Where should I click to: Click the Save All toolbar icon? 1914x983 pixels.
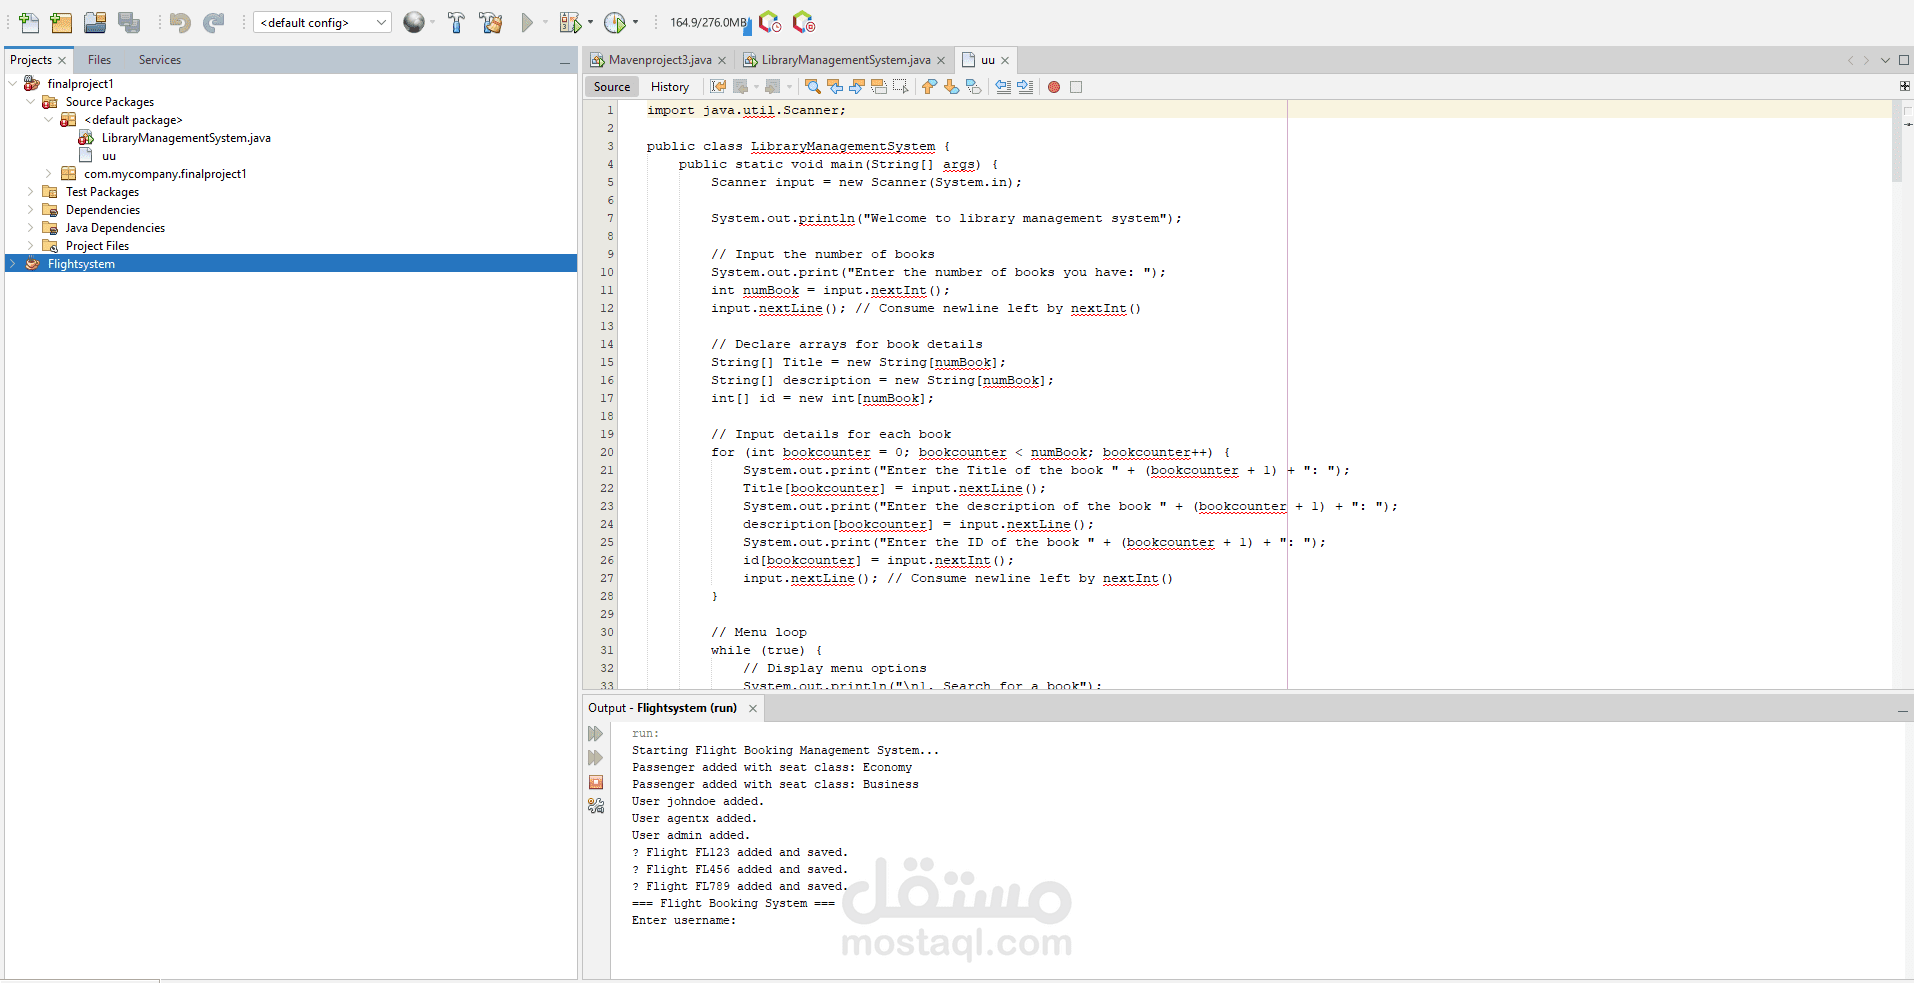coord(129,22)
